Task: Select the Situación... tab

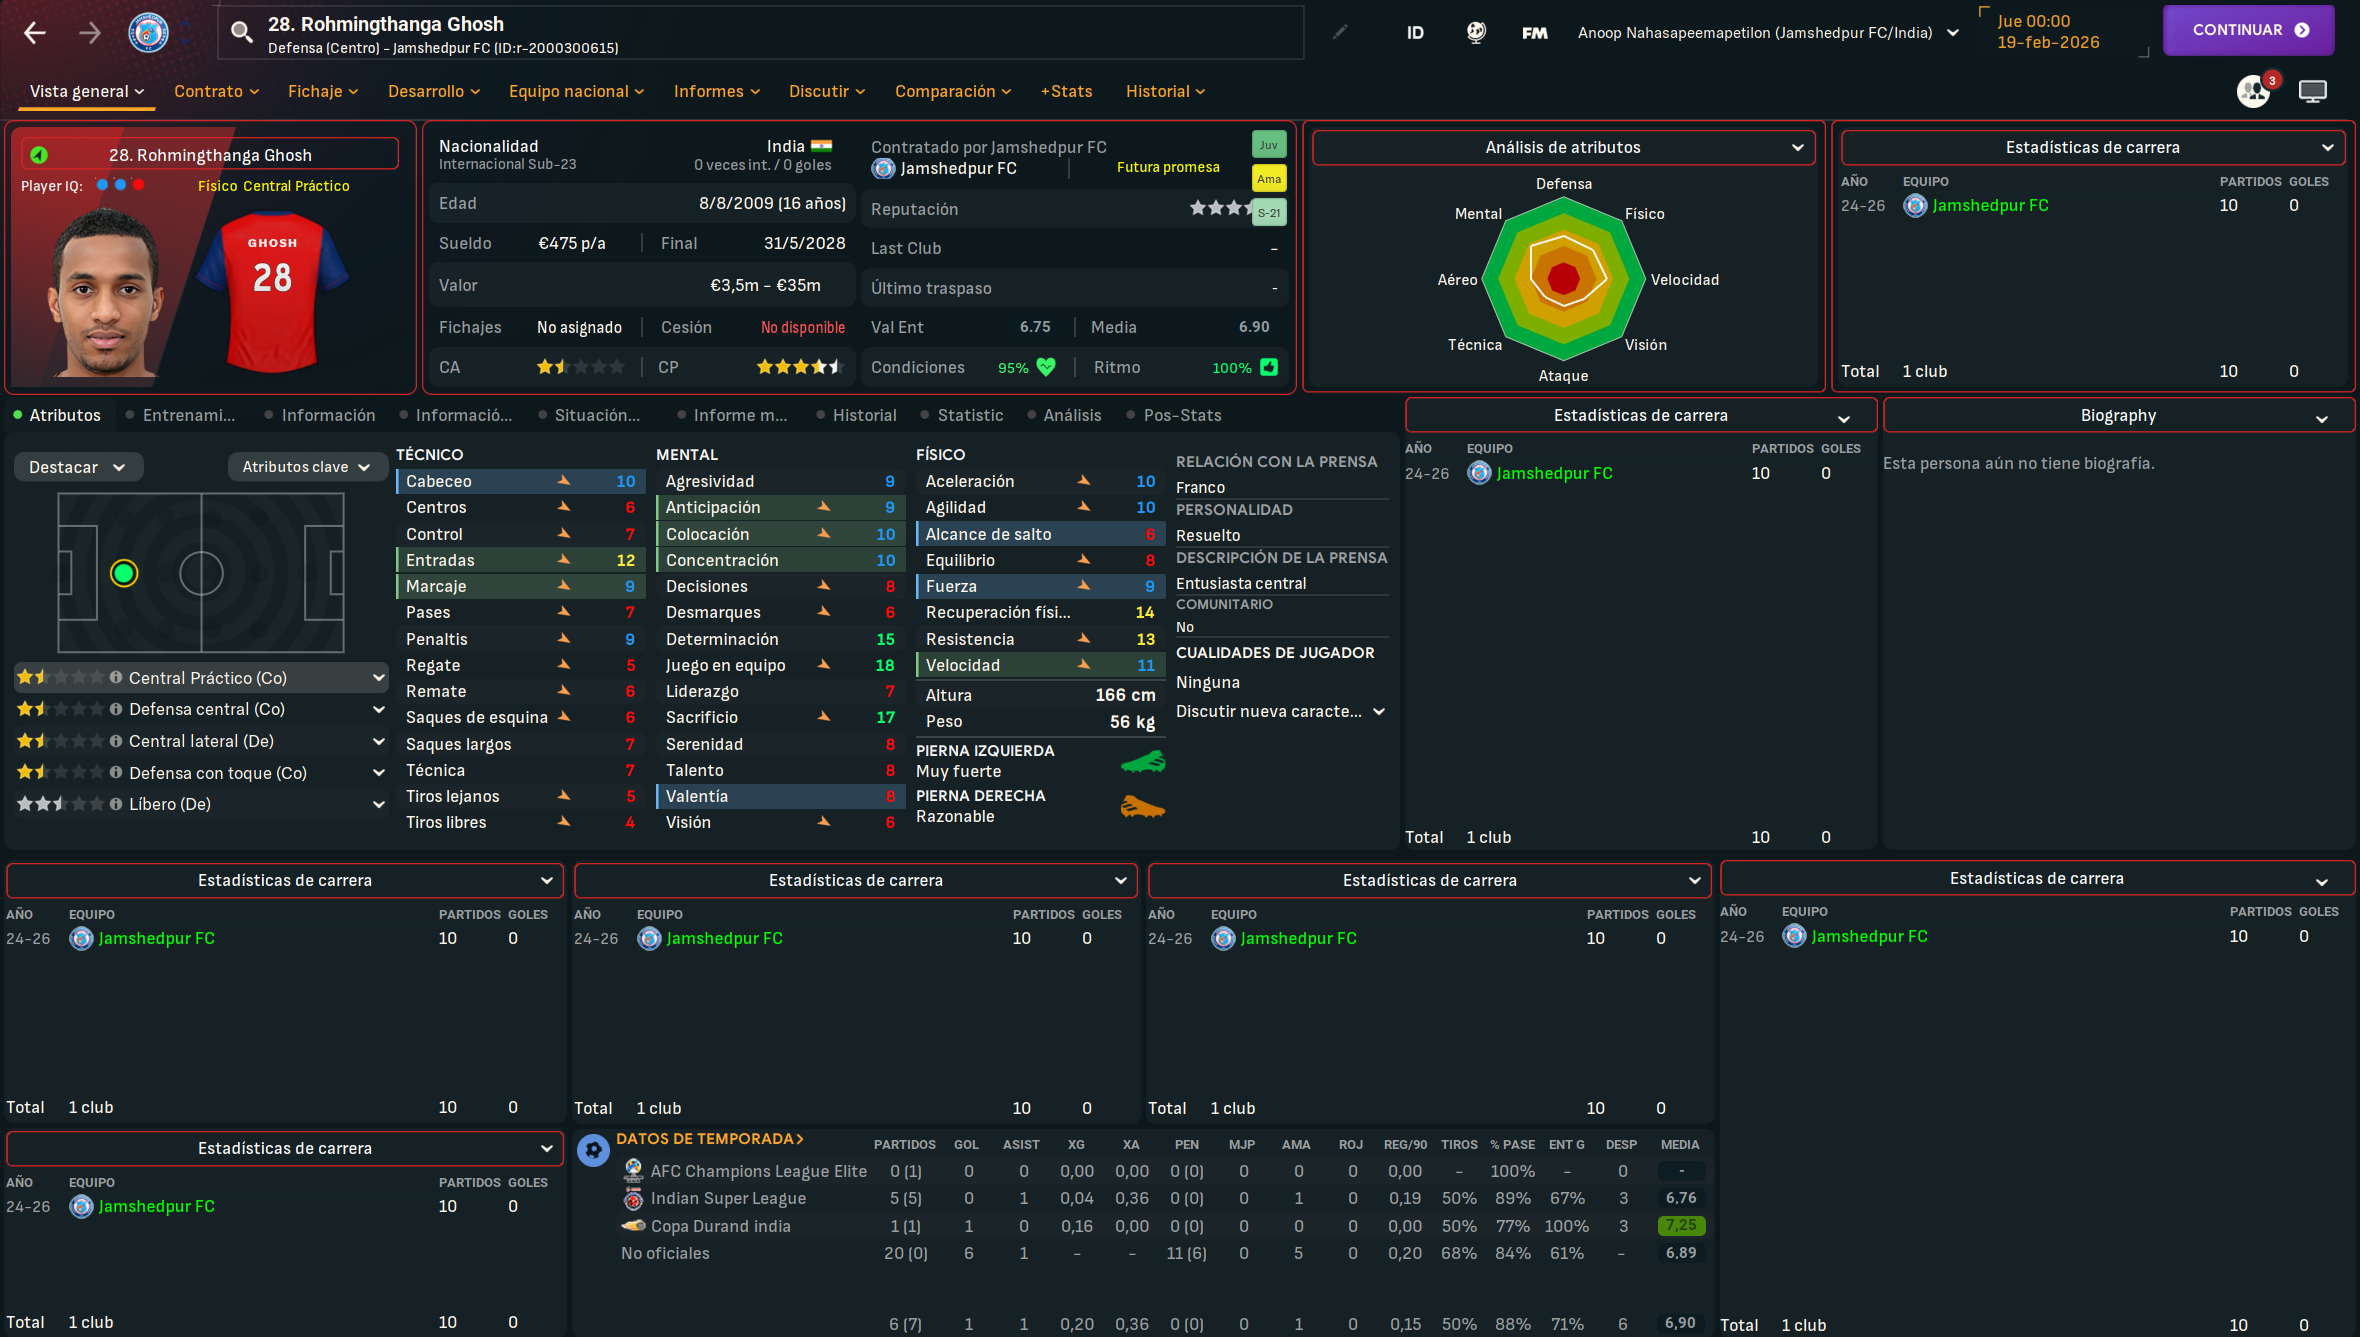Action: [x=597, y=415]
